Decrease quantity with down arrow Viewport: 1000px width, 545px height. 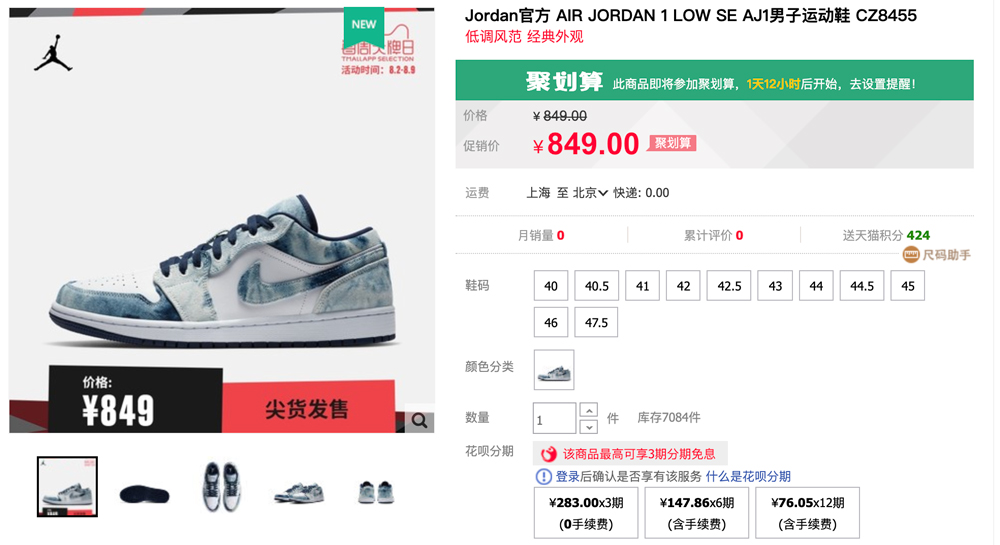(589, 426)
